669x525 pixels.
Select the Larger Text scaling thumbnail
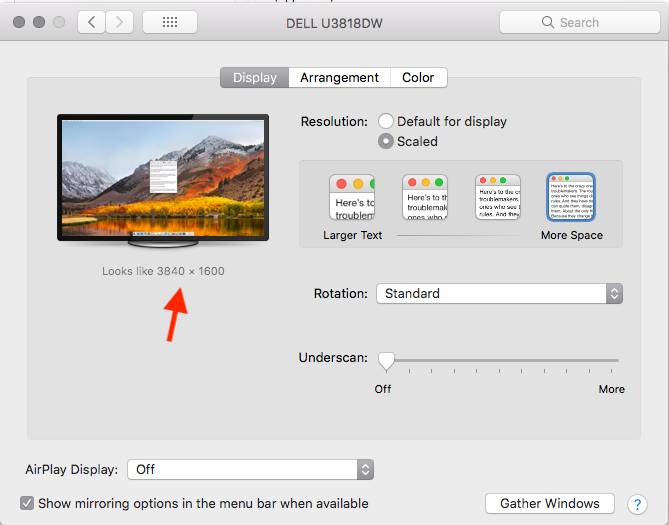point(352,197)
